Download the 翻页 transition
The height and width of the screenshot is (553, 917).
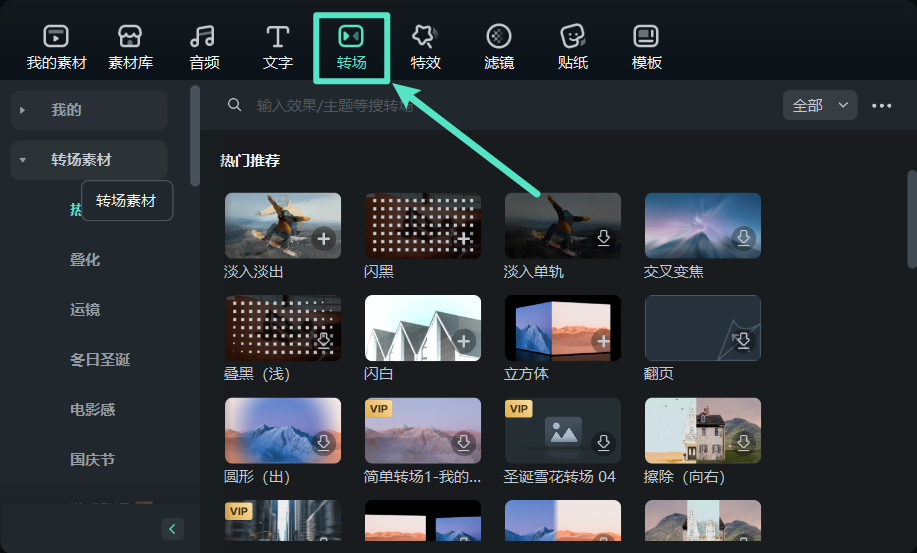[x=743, y=341]
